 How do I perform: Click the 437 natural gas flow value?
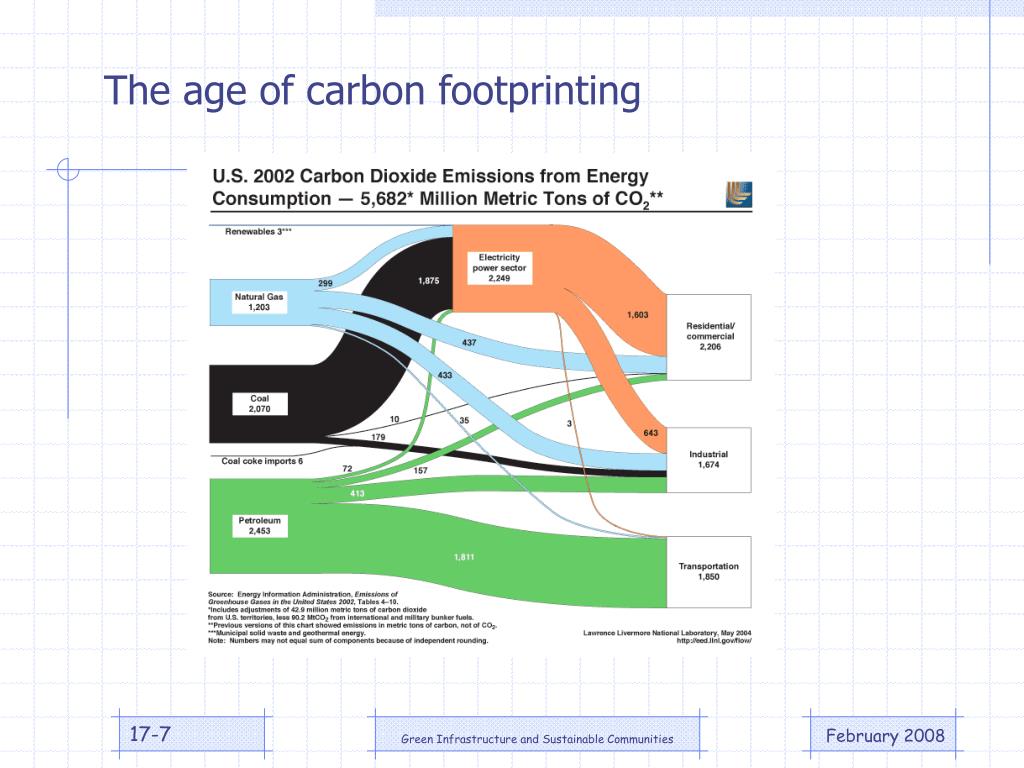tap(469, 342)
